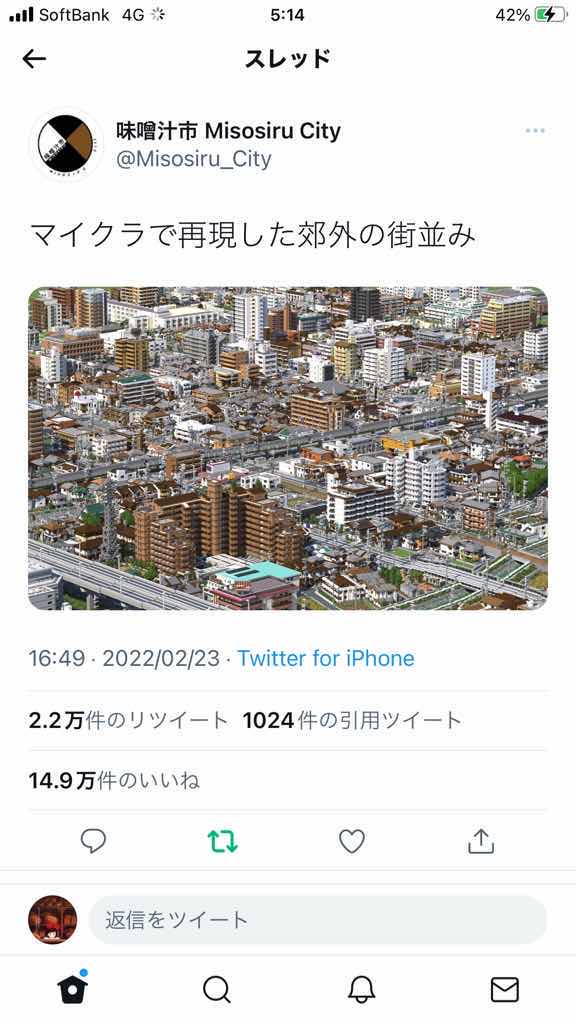Open the Home tab icon
Viewport: 576px width, 1024px height.
point(72,988)
